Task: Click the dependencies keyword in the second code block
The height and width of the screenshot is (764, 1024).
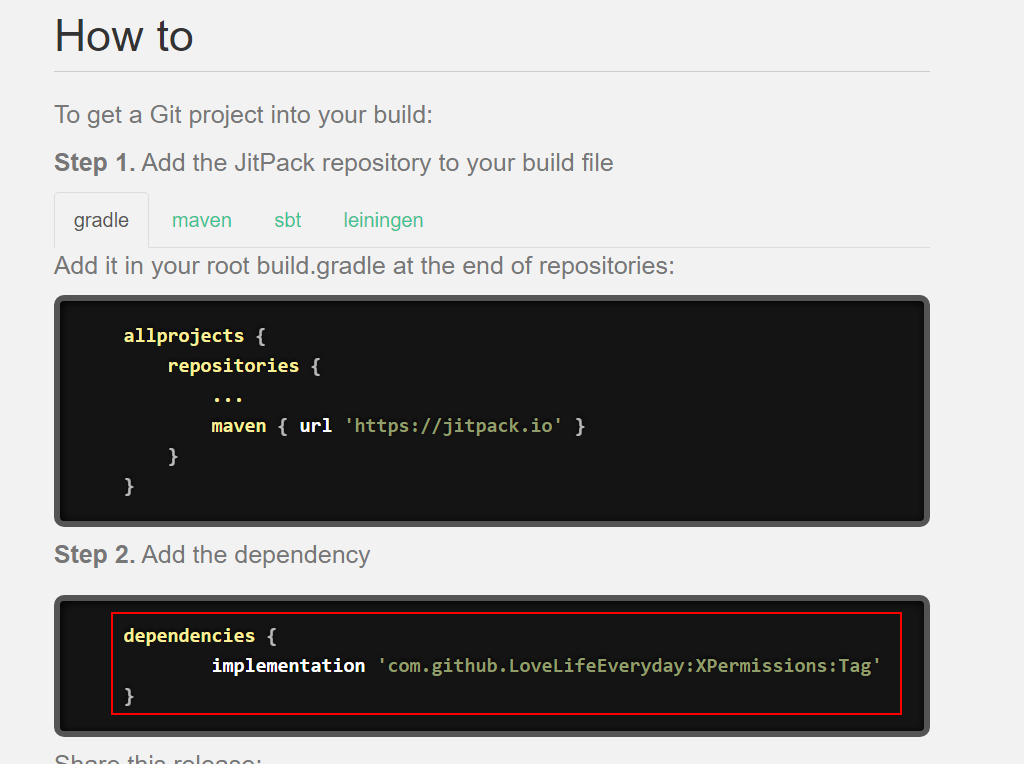Action: tap(189, 635)
